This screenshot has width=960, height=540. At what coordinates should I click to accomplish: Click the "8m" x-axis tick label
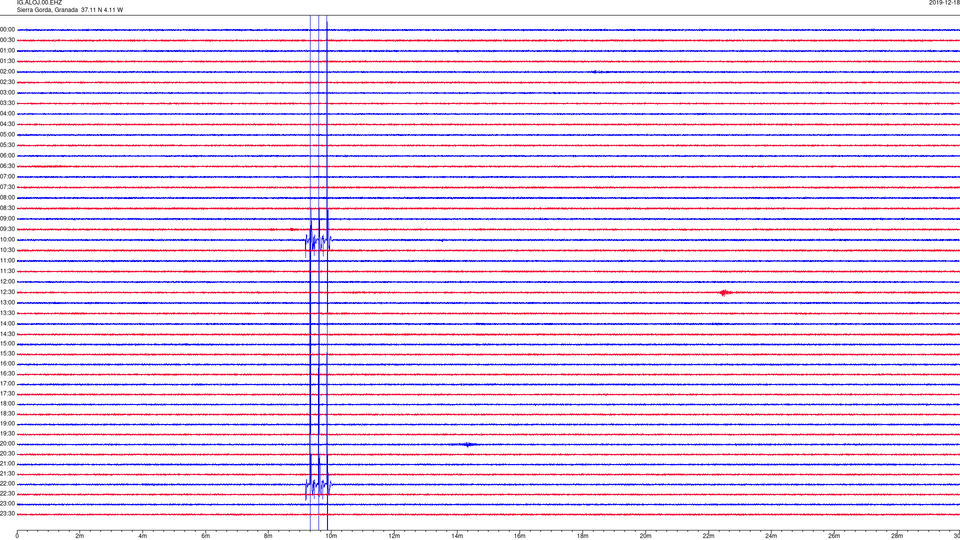click(x=268, y=536)
